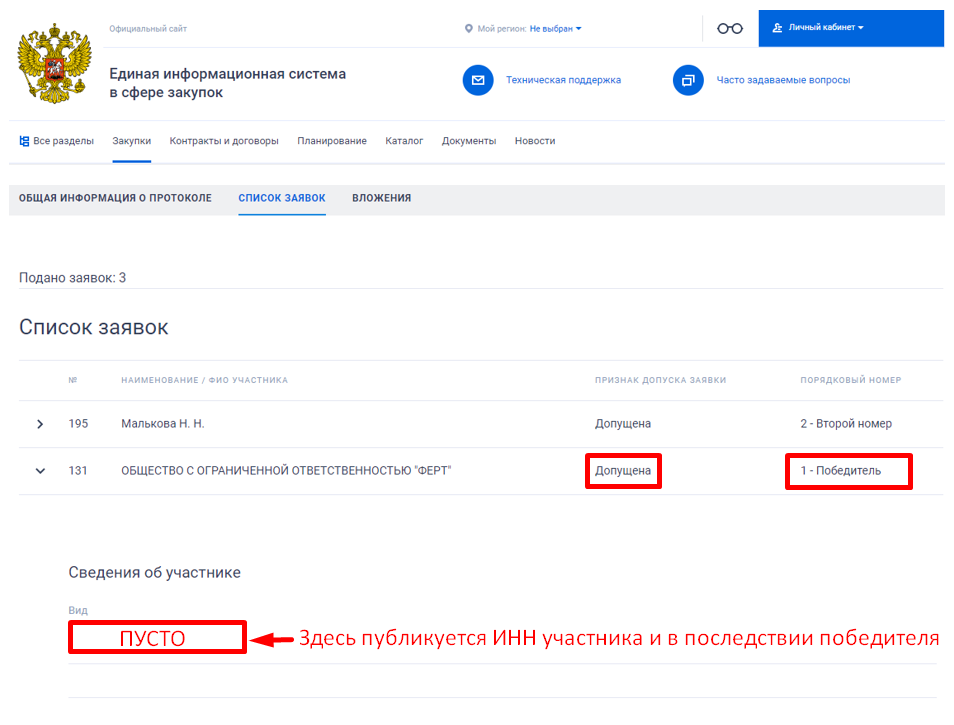Click site title Единая информационная система
This screenshot has height=725, width=954.
click(x=228, y=83)
